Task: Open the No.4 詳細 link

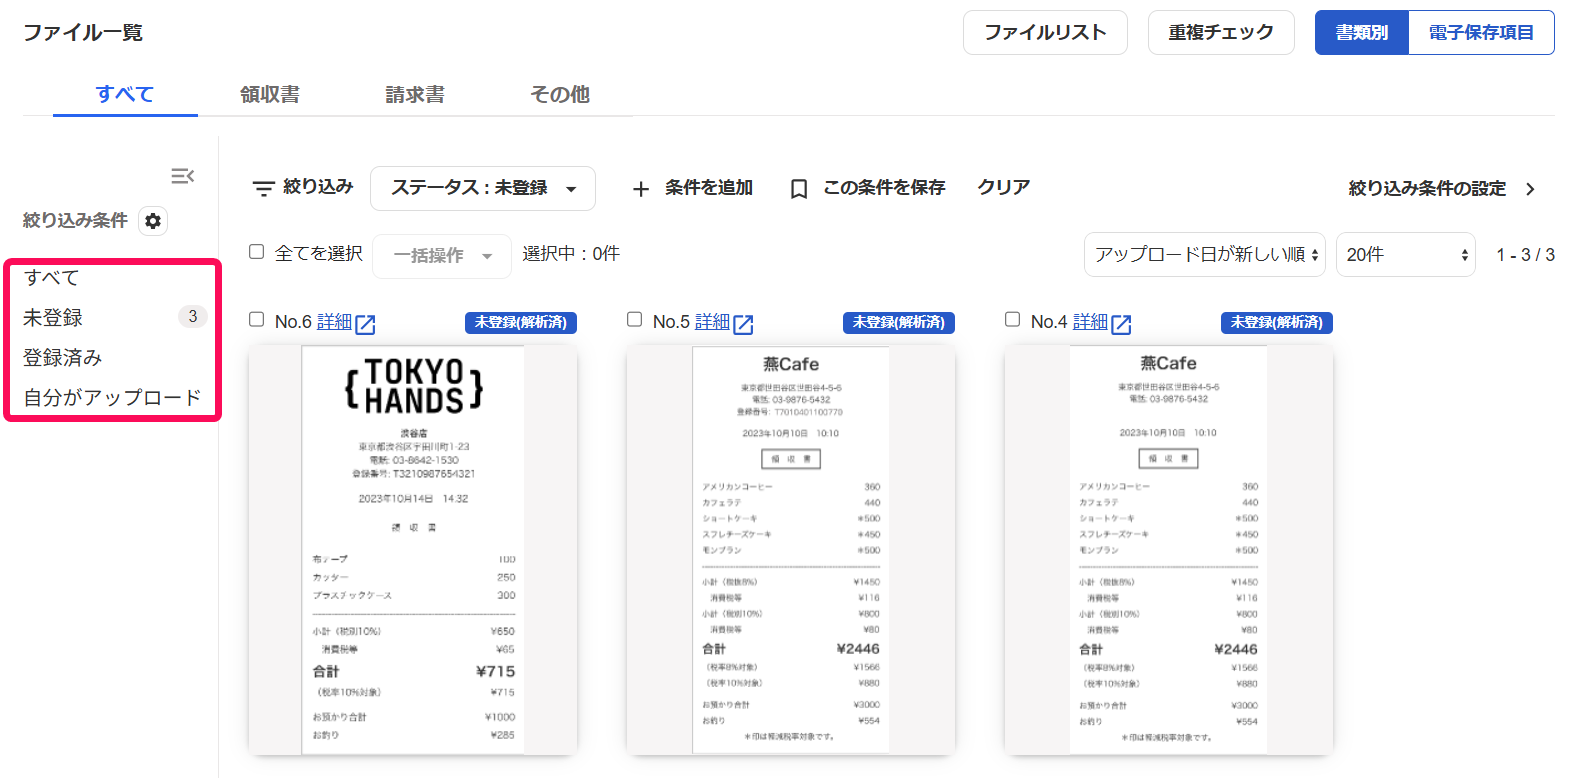Action: [1090, 322]
